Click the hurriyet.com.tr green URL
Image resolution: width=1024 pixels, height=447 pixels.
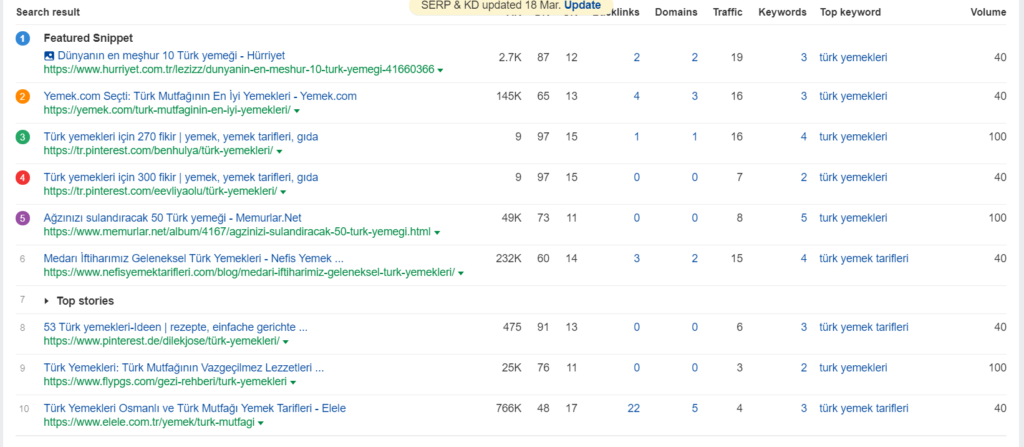[239, 69]
